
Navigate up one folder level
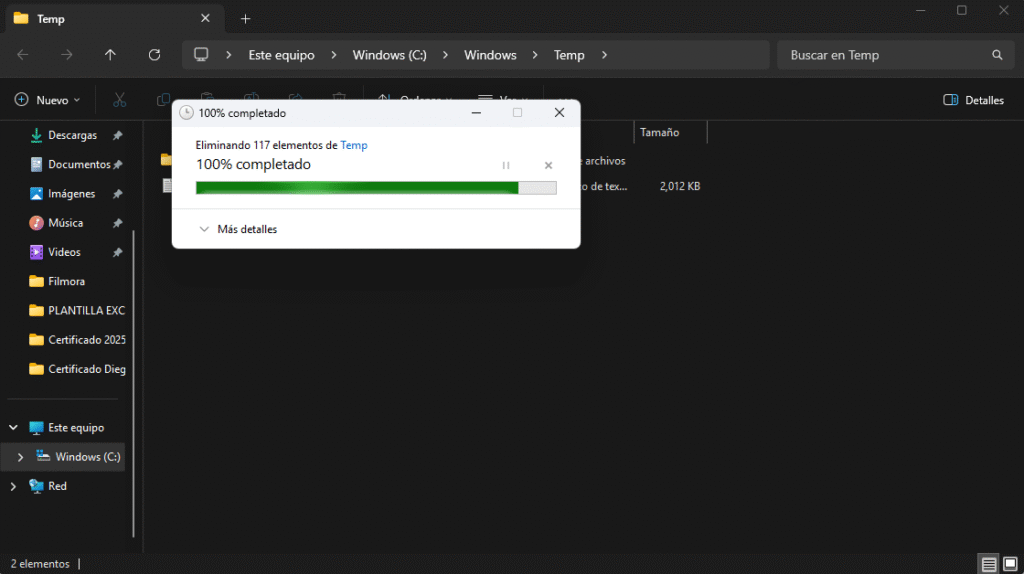110,55
